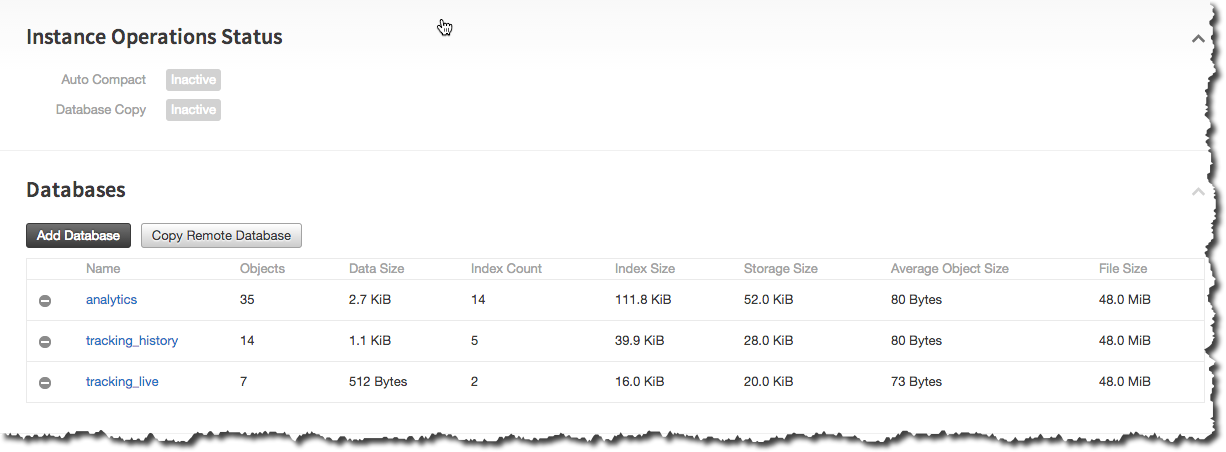
Task: Click the Auto Compact Inactive badge
Action: click(x=193, y=80)
